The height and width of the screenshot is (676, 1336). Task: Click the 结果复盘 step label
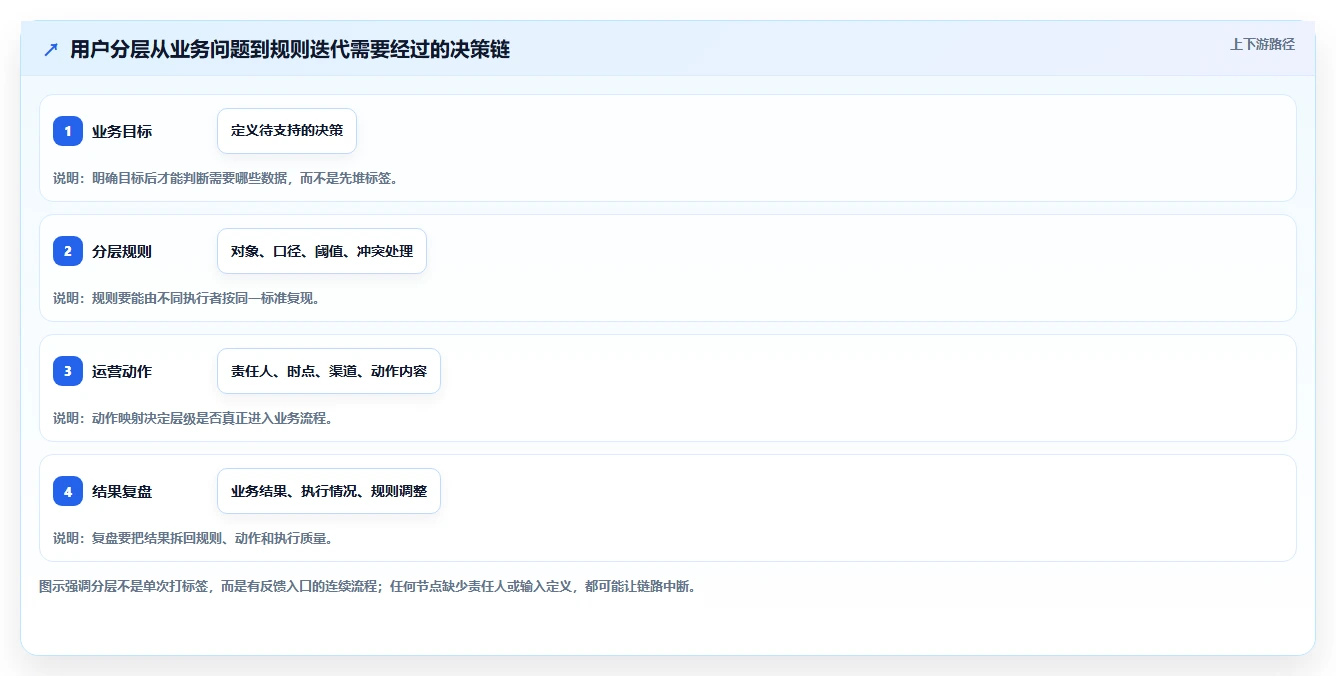(122, 492)
